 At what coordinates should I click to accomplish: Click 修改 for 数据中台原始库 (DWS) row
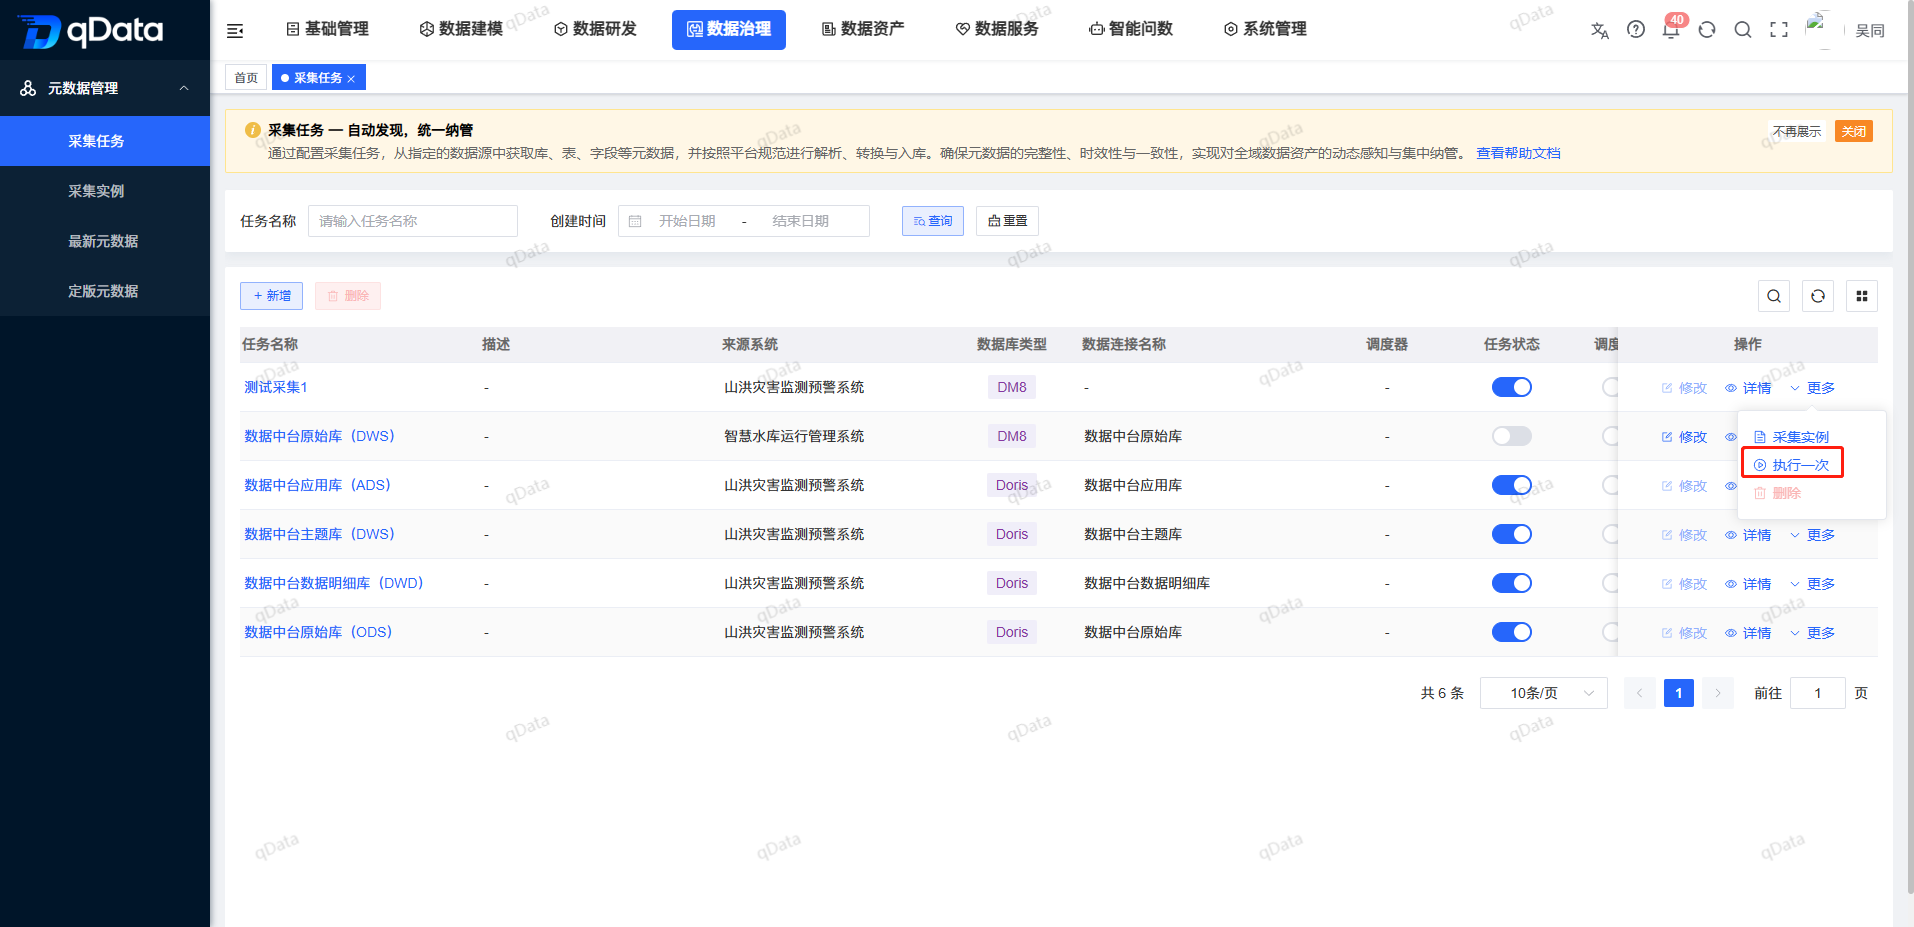pos(1684,437)
